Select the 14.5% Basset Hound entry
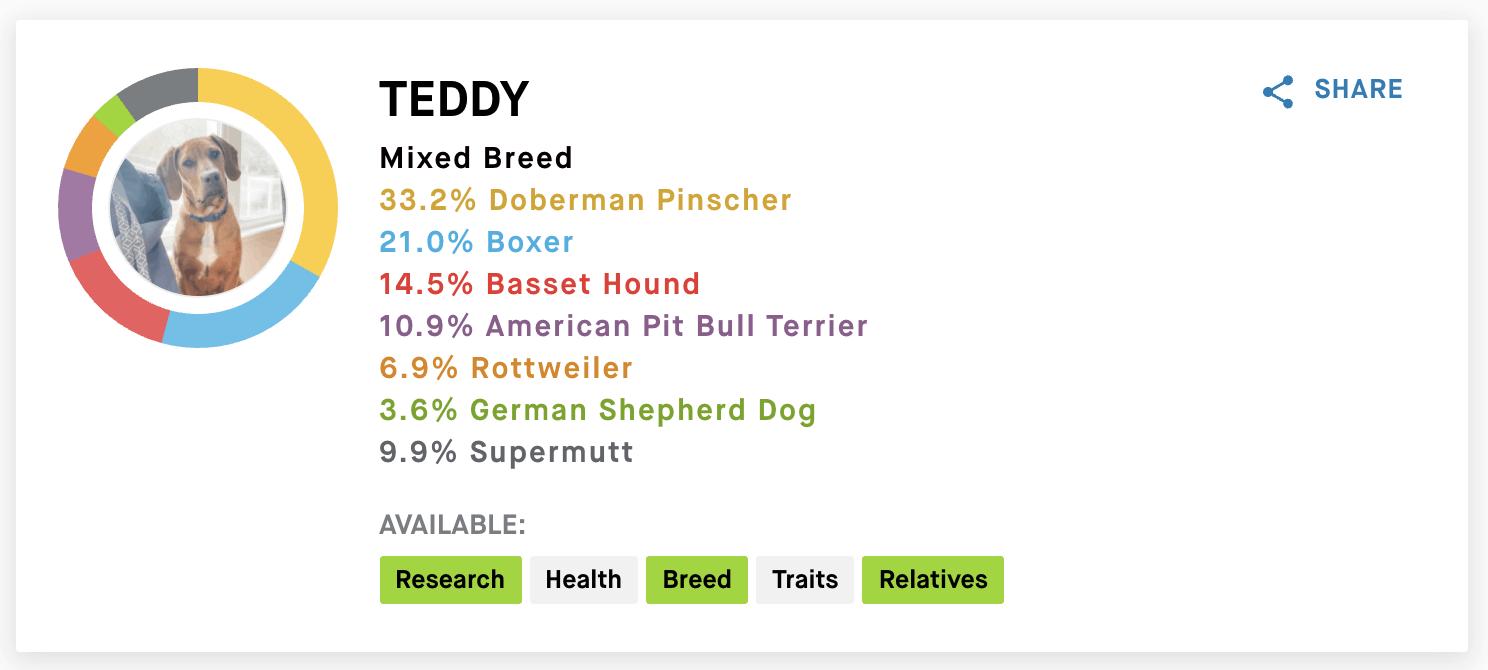The image size is (1488, 670). (x=540, y=284)
